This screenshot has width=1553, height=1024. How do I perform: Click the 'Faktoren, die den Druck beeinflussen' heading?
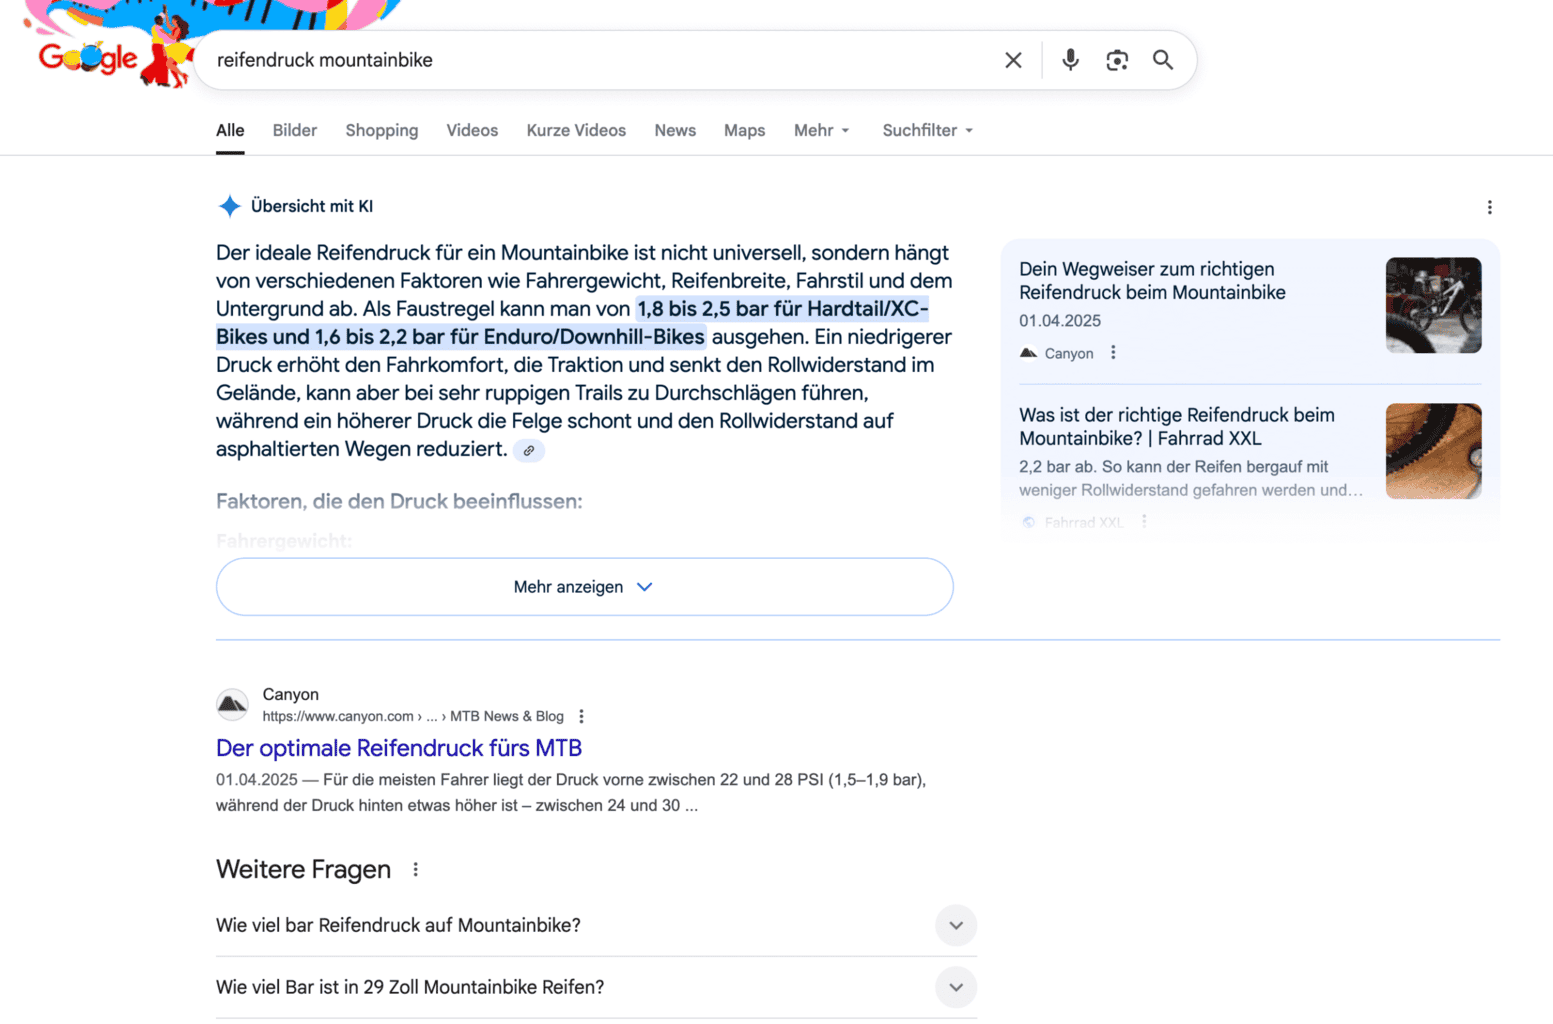(x=399, y=501)
